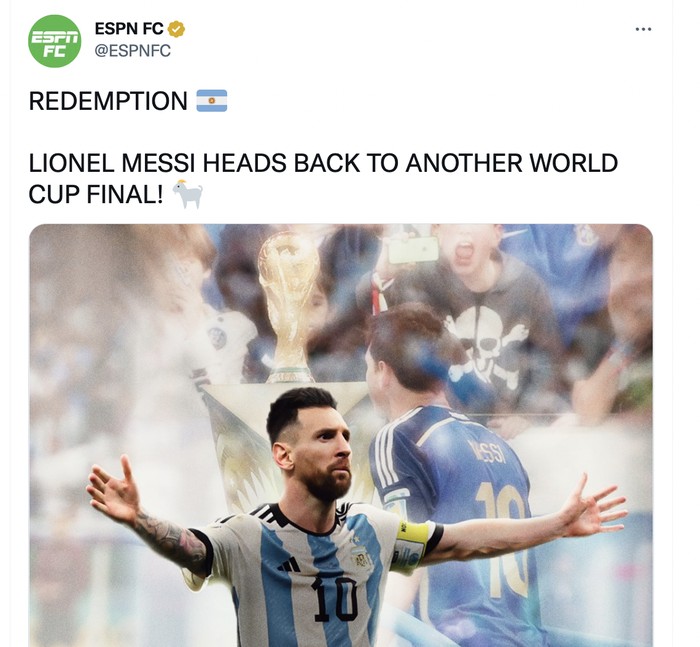Open the three-dot more options menu
Image resolution: width=700 pixels, height=647 pixels.
[x=643, y=29]
